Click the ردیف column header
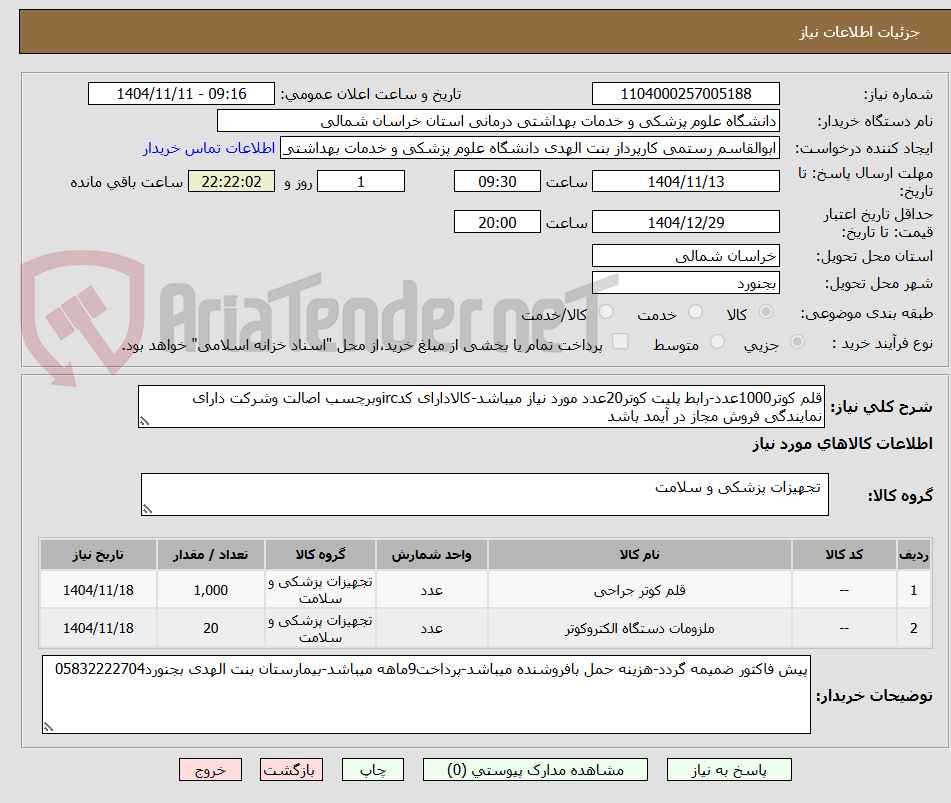The image size is (951, 803). [913, 554]
